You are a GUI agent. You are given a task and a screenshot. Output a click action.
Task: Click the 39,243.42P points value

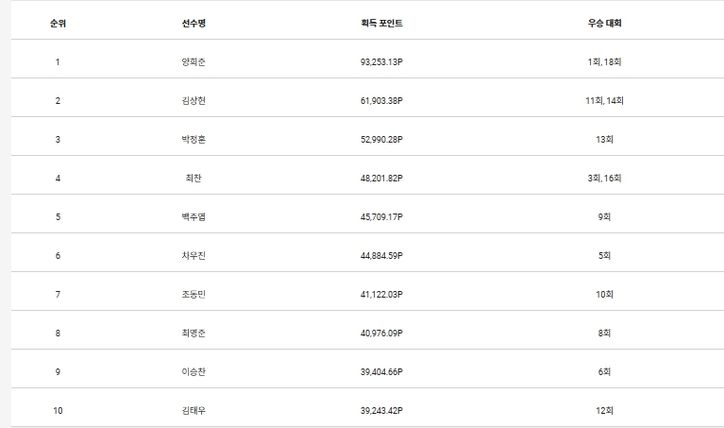(382, 410)
